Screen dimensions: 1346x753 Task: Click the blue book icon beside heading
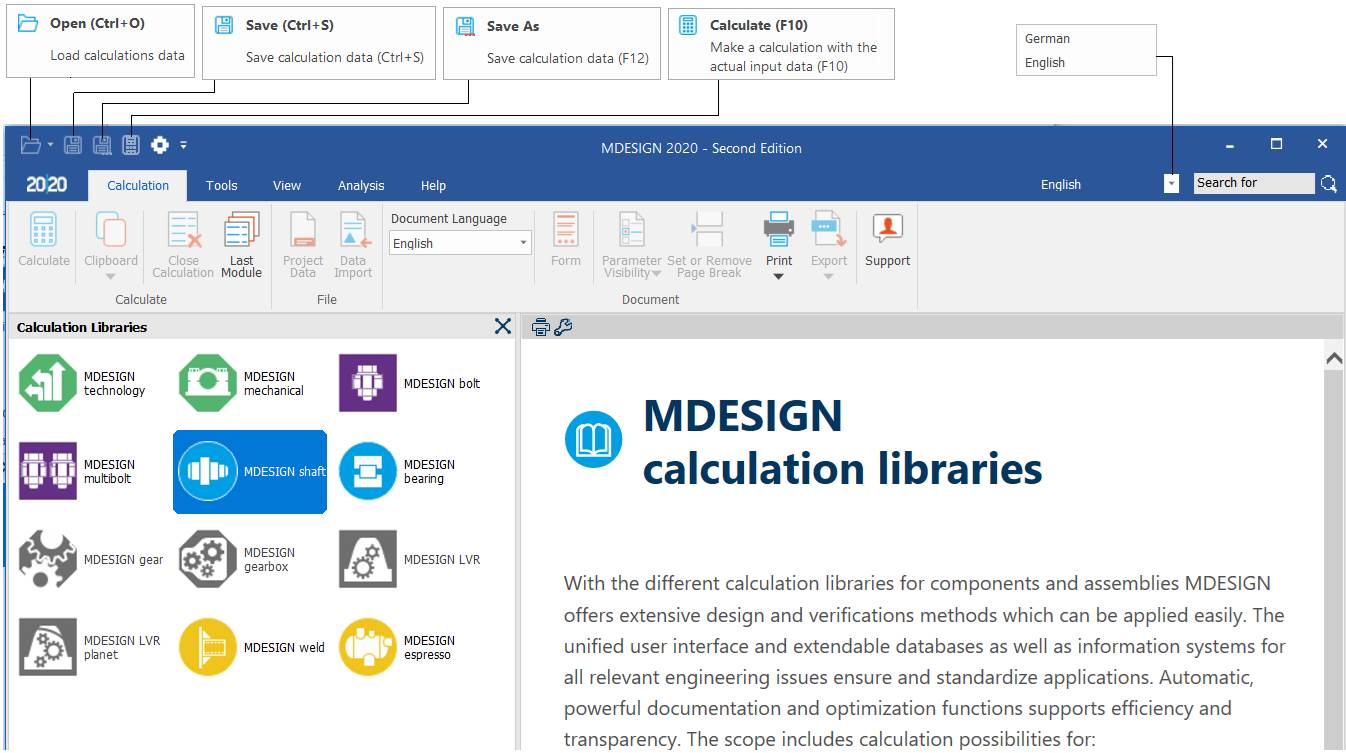tap(594, 439)
